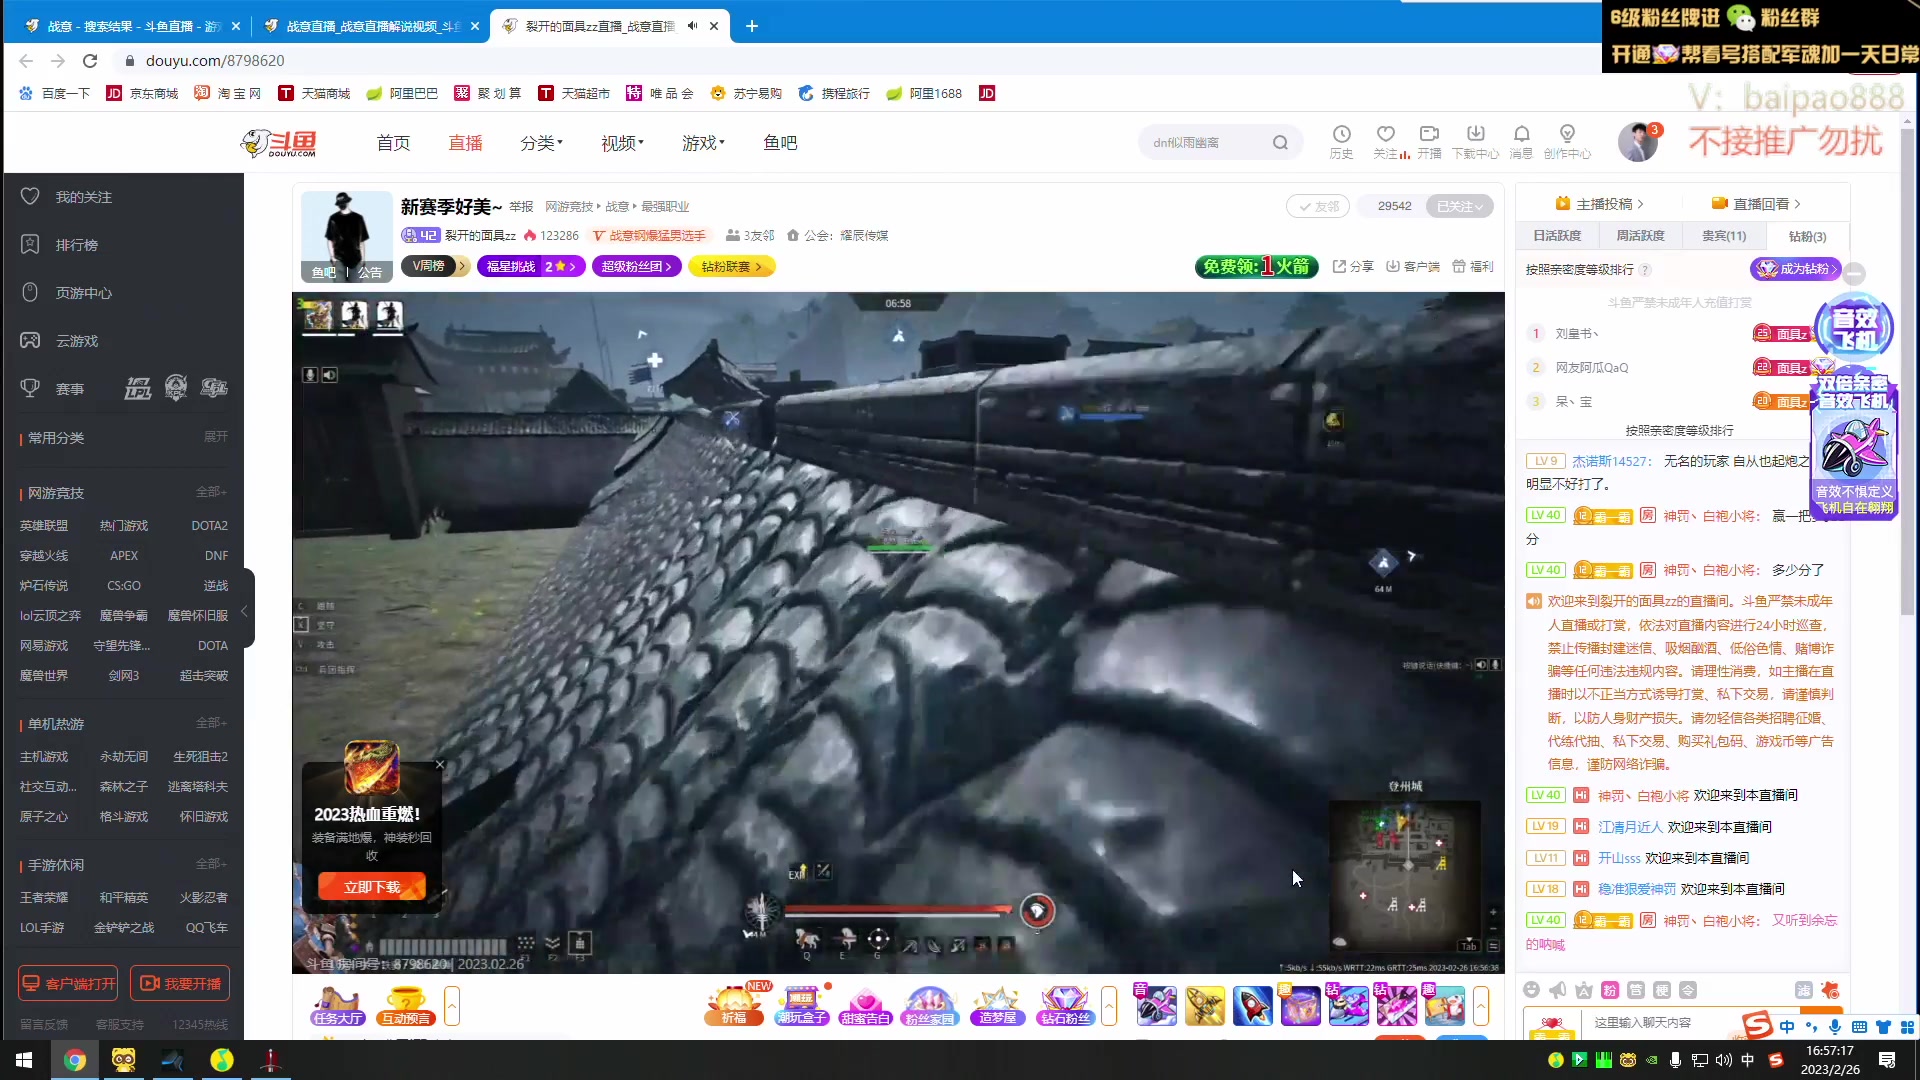Open the 互动预言 trophy icon
Screen dimensions: 1920x1080
[405, 1006]
